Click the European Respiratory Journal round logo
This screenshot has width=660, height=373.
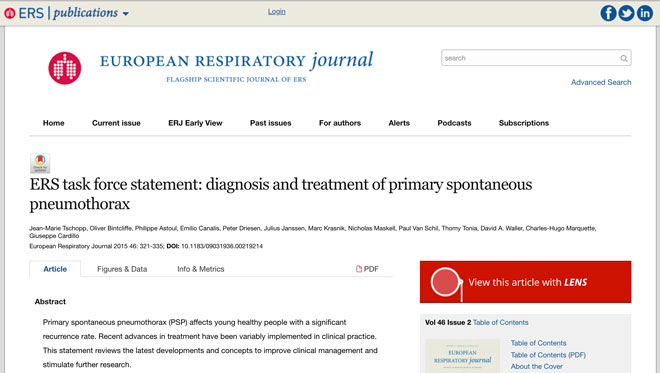point(65,68)
